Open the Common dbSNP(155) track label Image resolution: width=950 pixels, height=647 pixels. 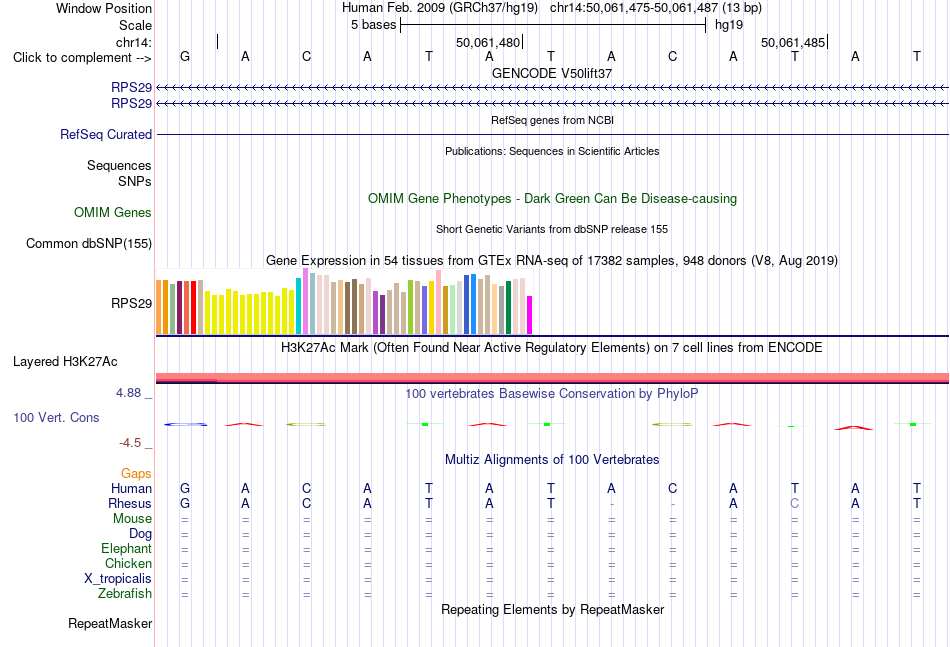point(88,244)
